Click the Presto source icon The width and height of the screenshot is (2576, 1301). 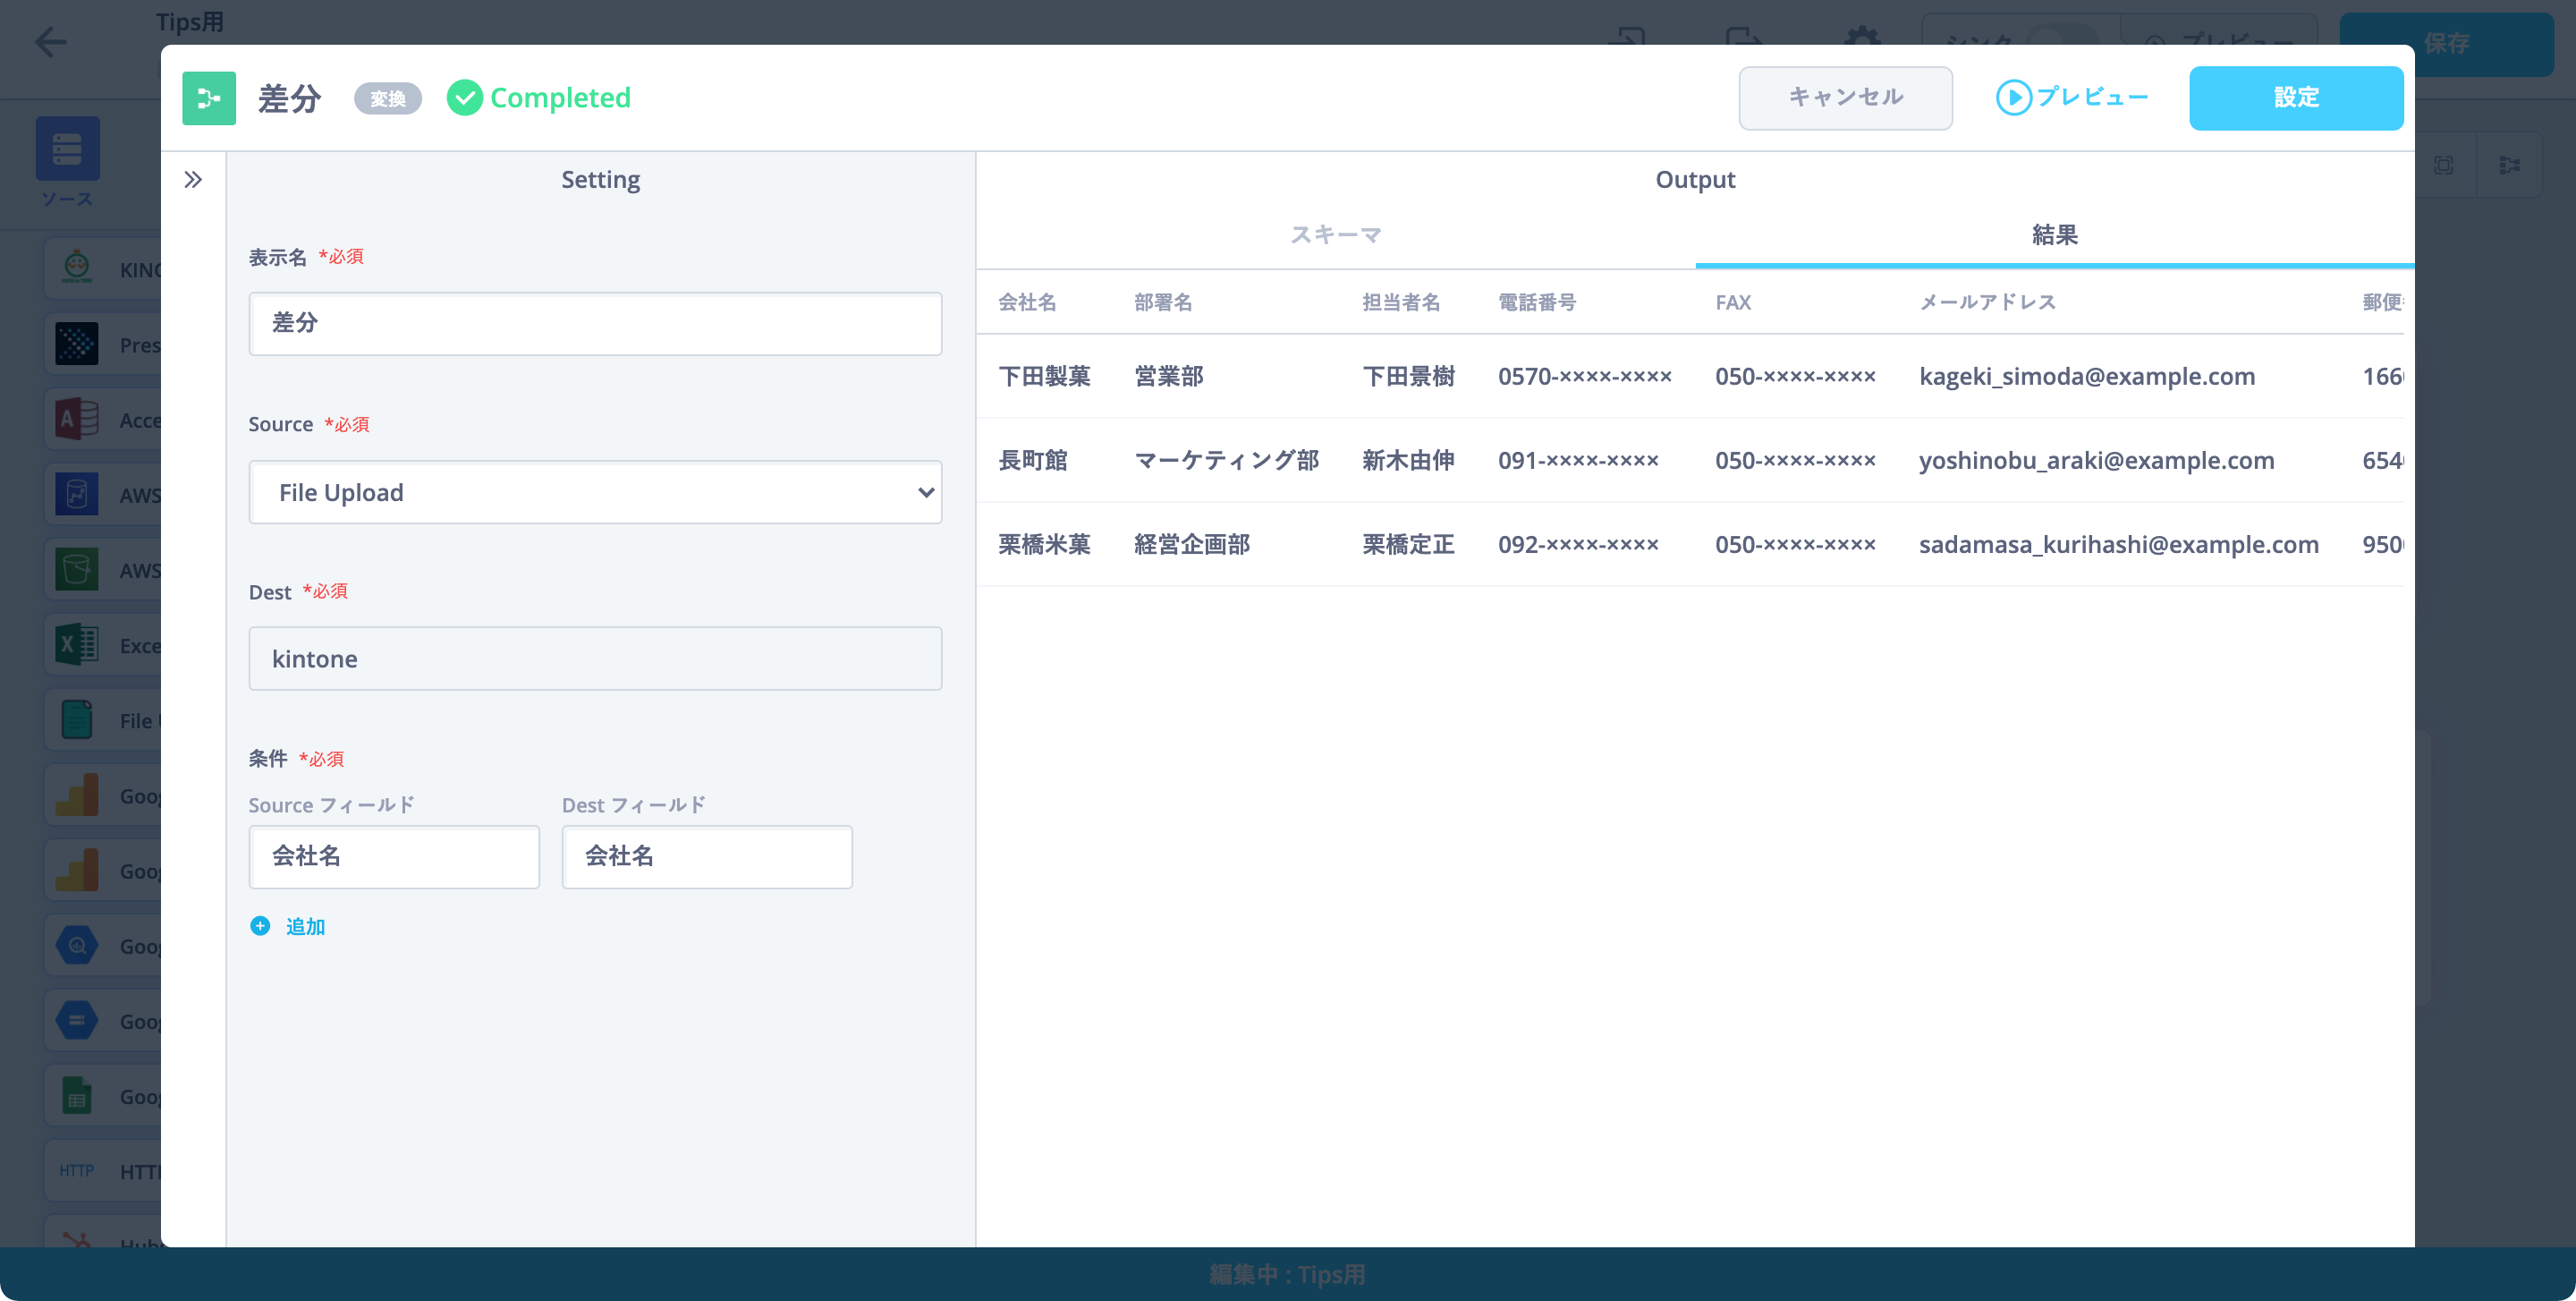tap(77, 344)
